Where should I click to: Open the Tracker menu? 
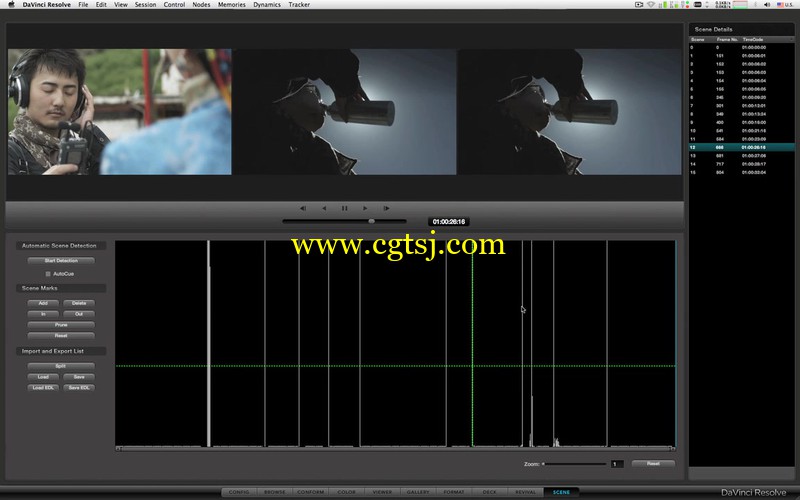pos(299,5)
